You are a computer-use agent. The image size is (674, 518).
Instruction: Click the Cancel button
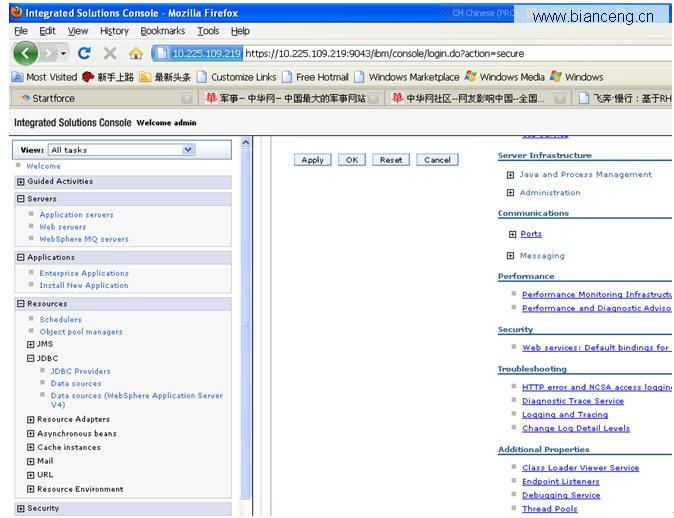[x=437, y=160]
